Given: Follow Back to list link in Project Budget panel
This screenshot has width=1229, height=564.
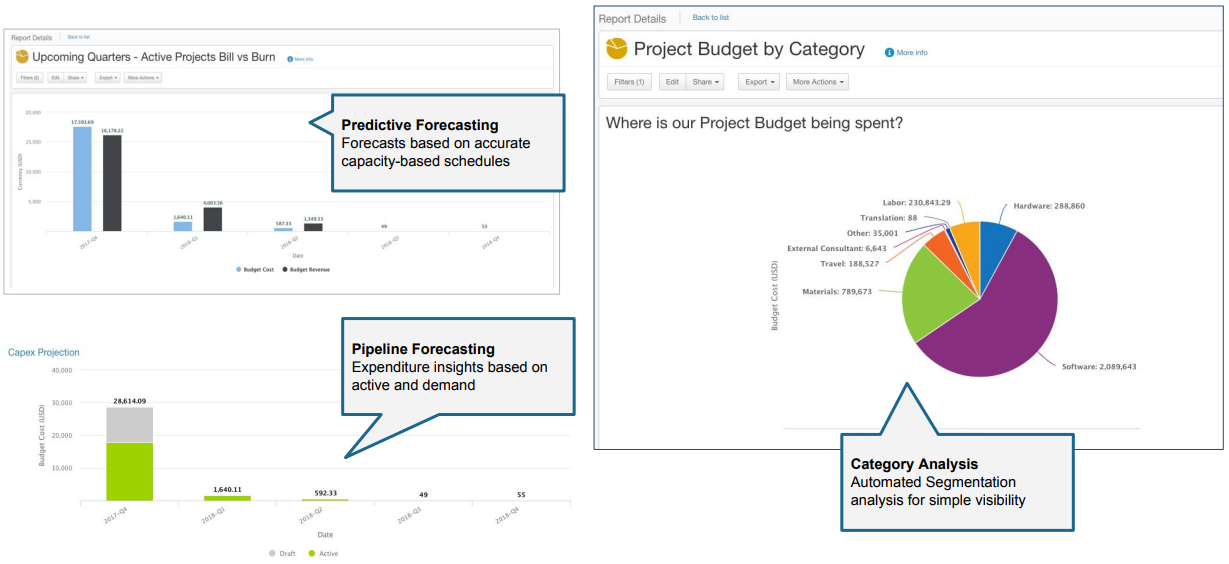Looking at the screenshot, I should click(x=711, y=18).
